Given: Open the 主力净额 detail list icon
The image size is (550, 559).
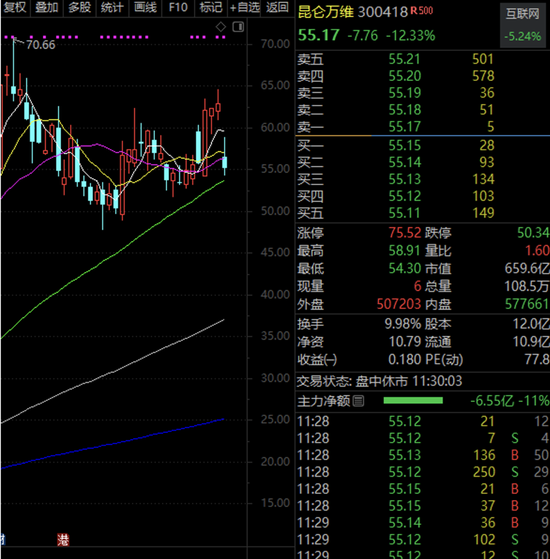Looking at the screenshot, I should coord(358,401).
